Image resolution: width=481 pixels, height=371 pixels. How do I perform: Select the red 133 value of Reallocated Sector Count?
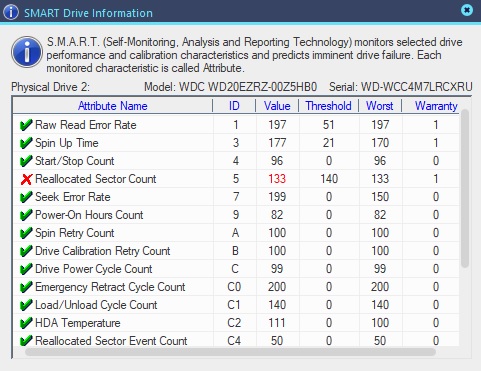pyautogui.click(x=277, y=179)
